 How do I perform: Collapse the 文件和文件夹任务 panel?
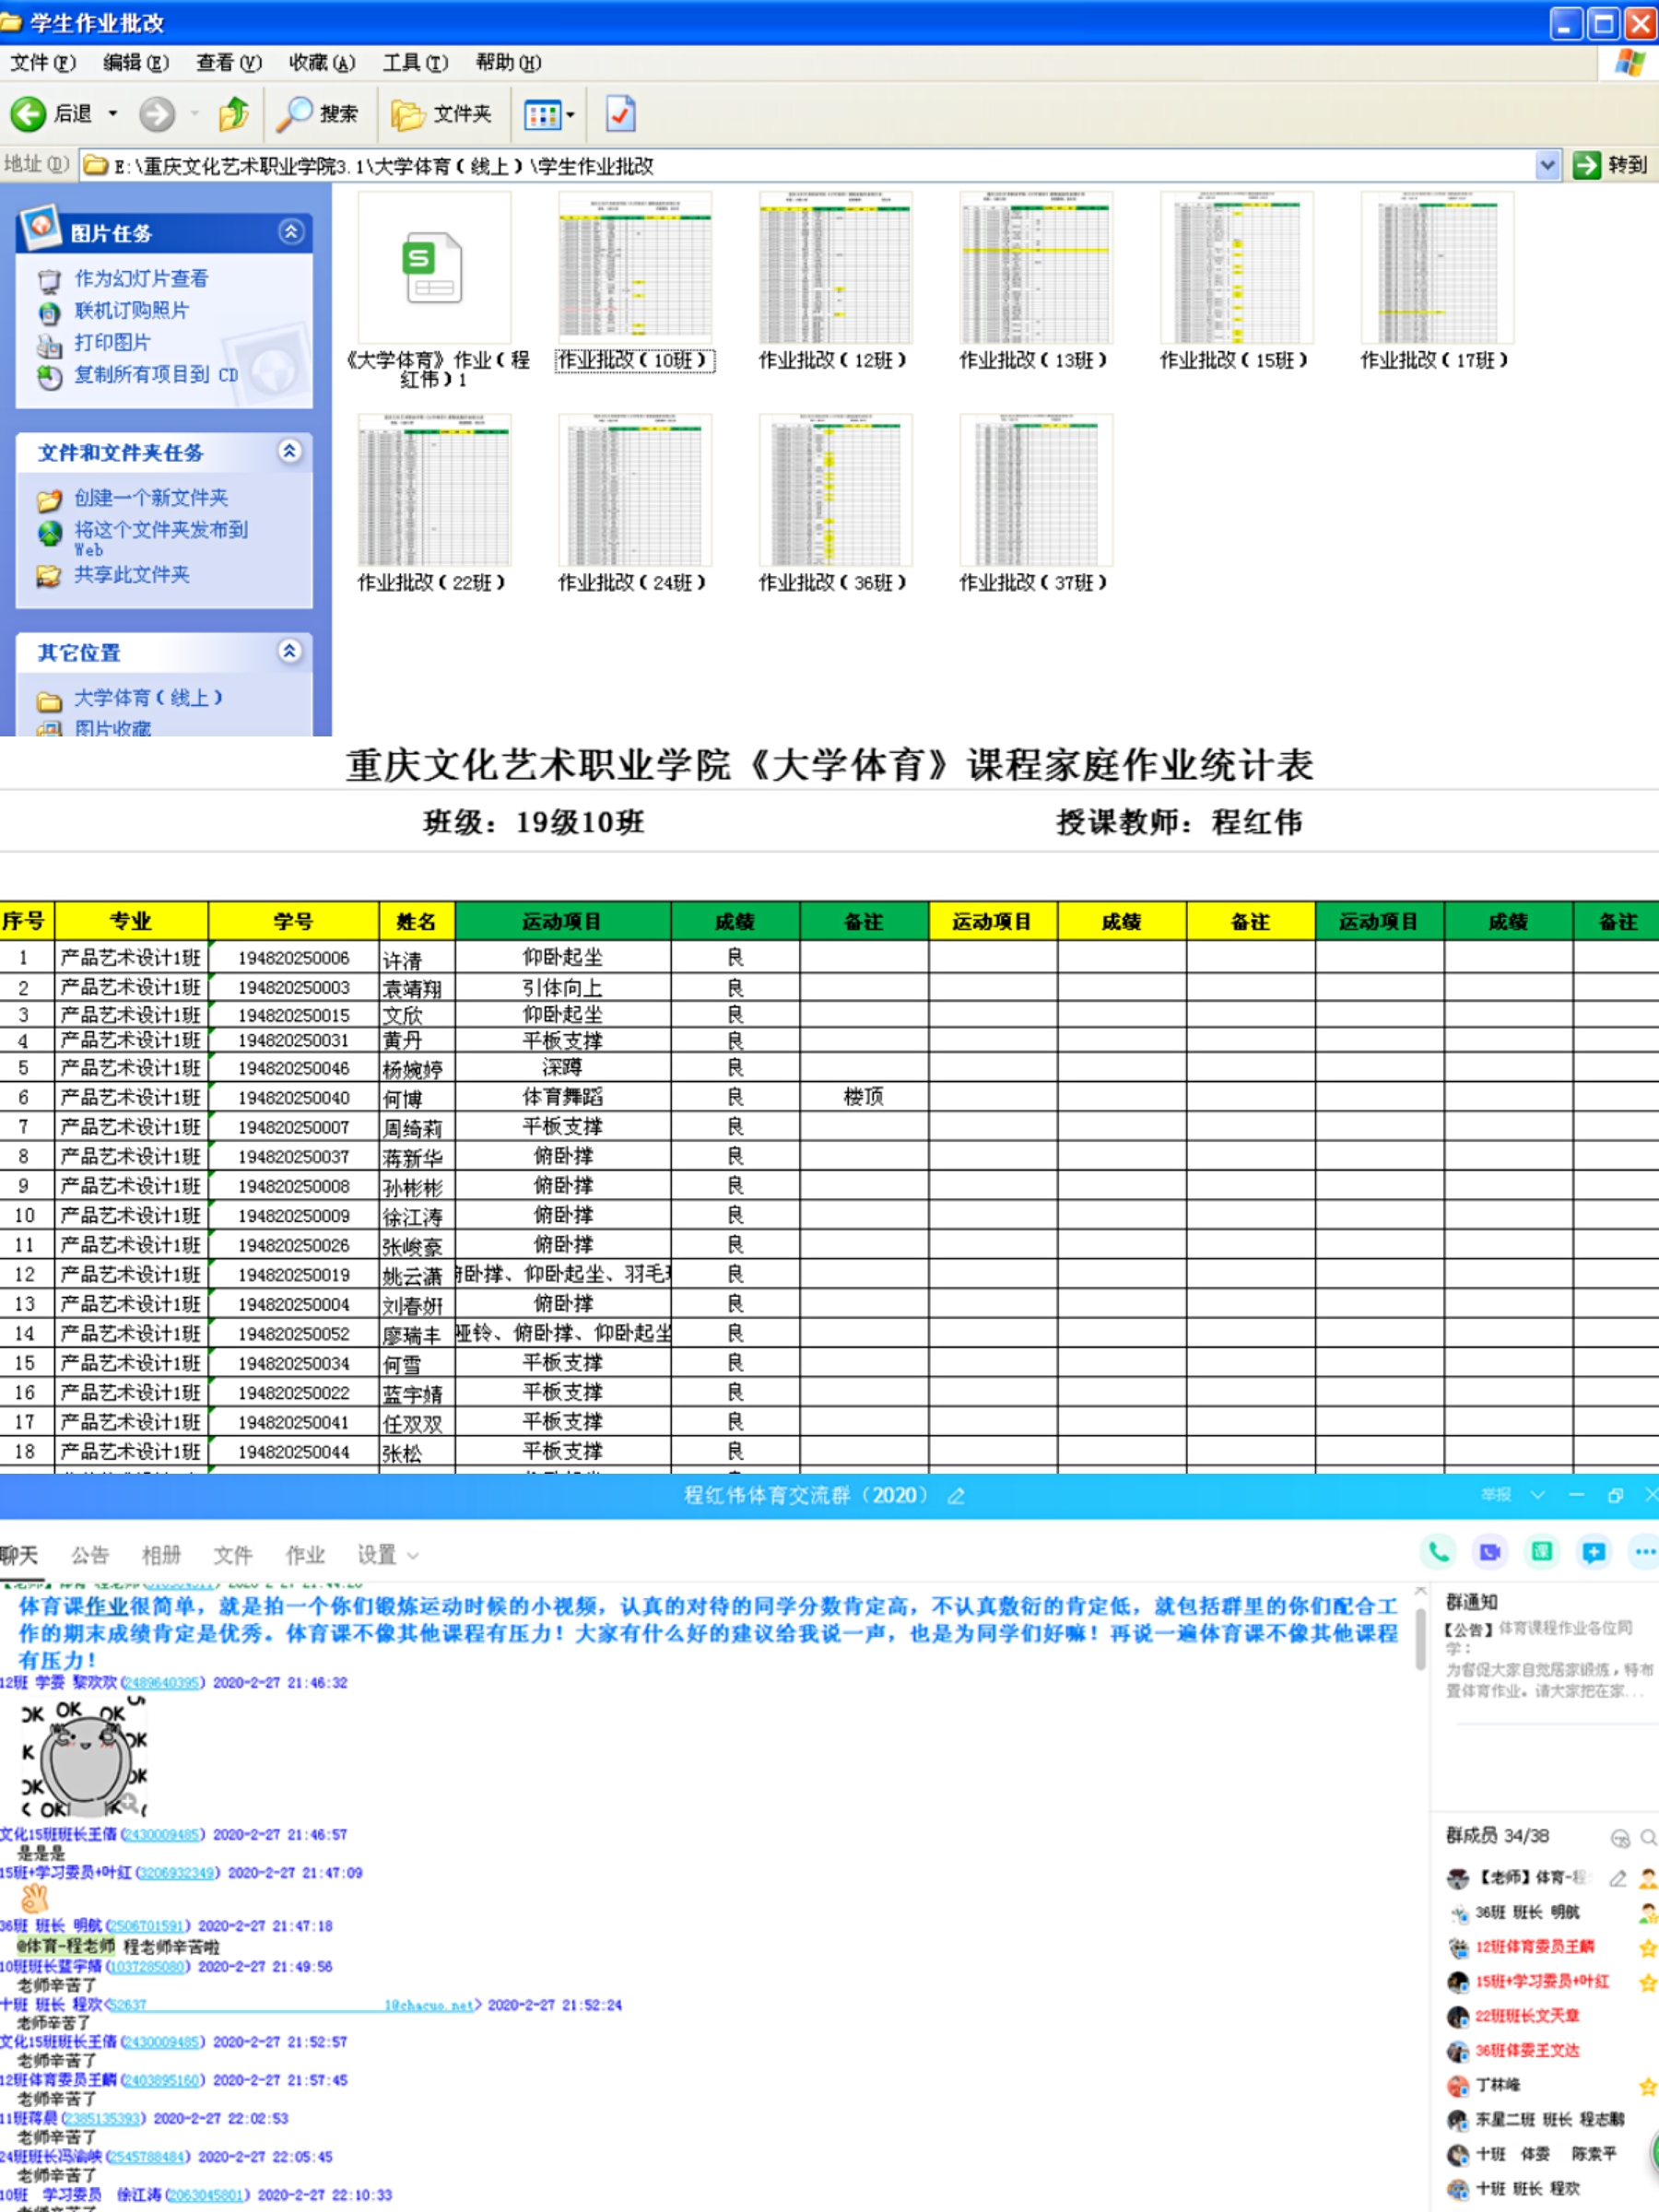pyautogui.click(x=290, y=452)
